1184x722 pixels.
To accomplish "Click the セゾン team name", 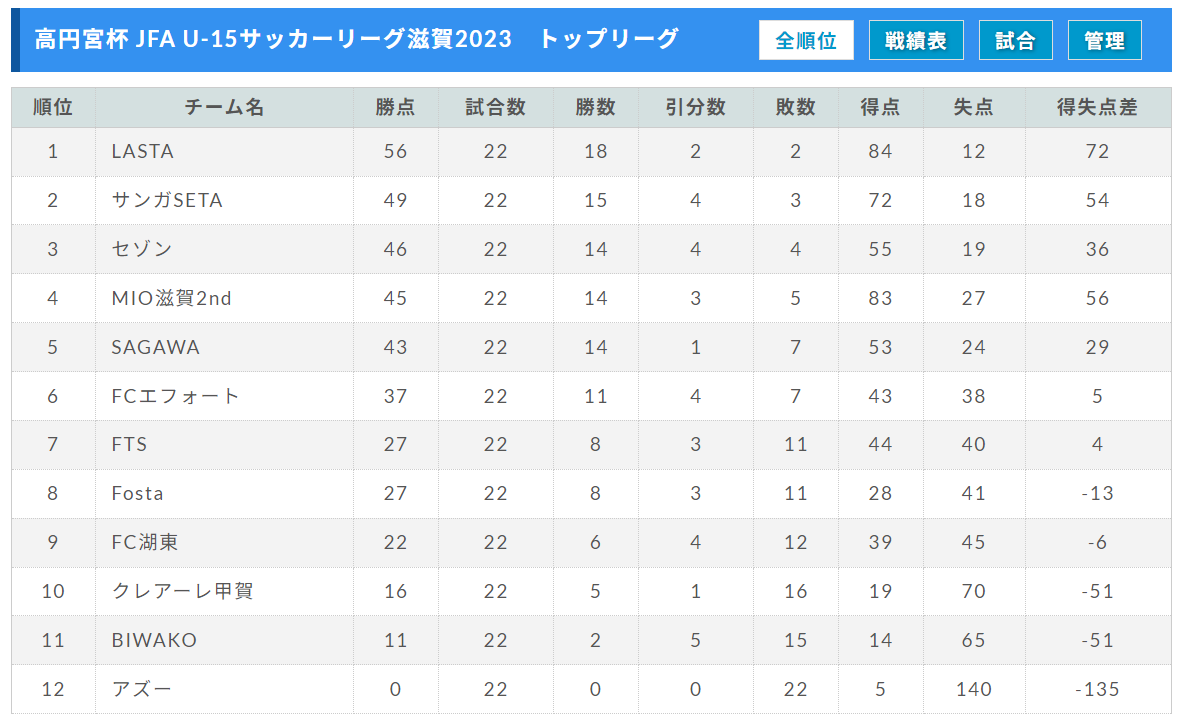I will pos(142,249).
